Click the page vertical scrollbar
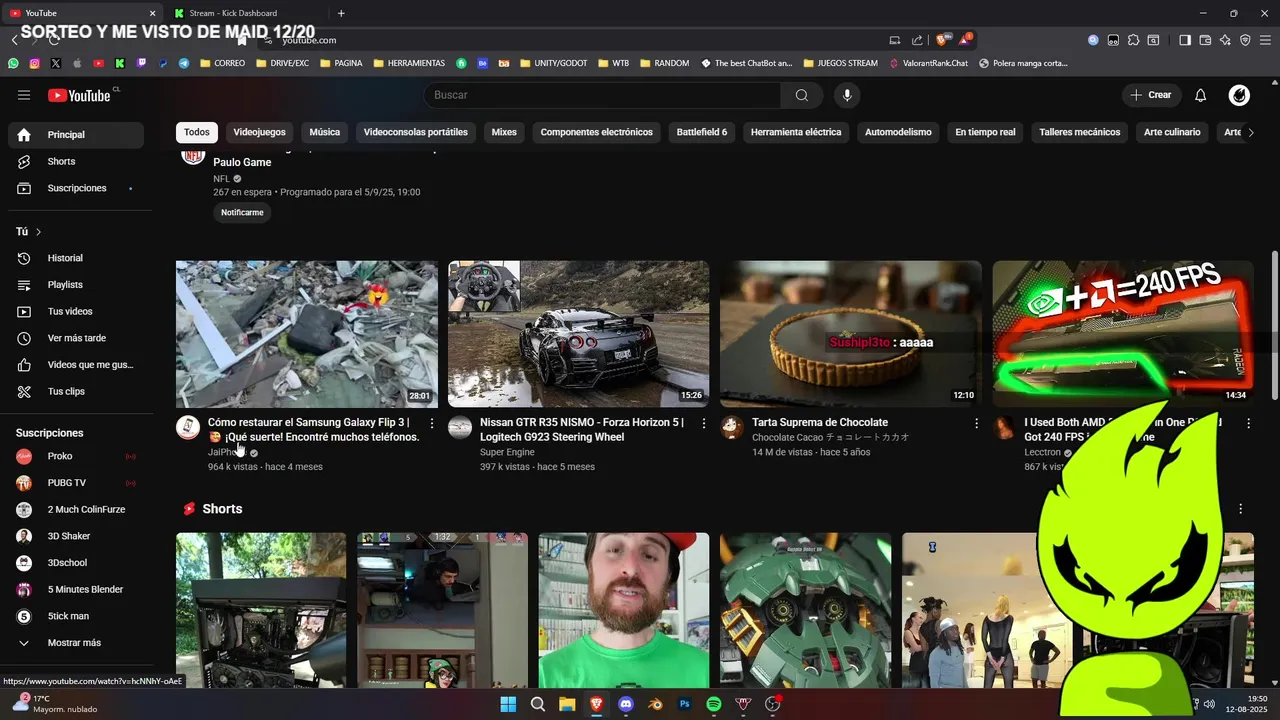This screenshot has height=720, width=1280. click(1274, 325)
